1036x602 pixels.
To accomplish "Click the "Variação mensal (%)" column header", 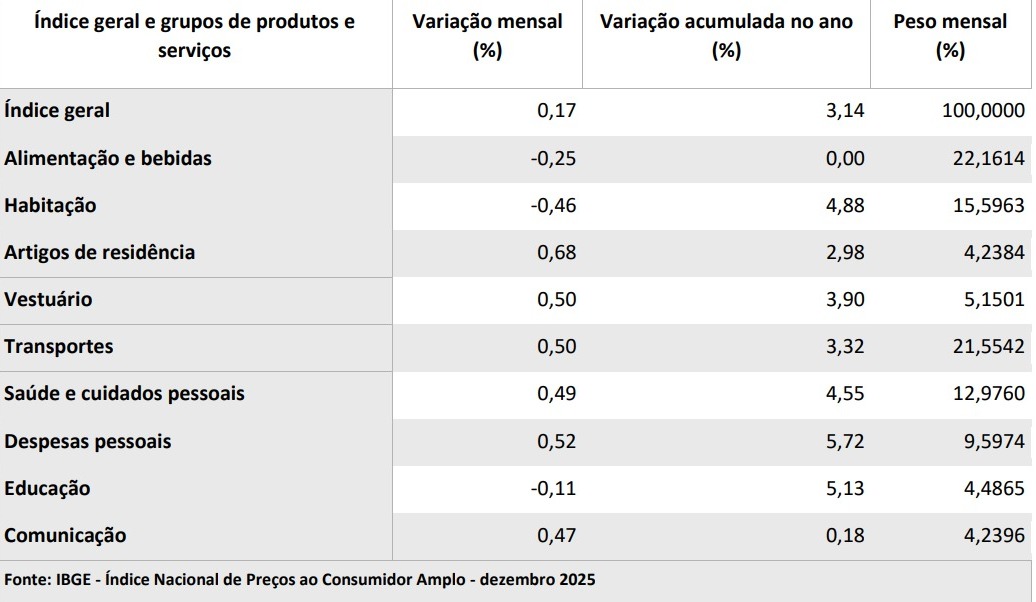I will click(487, 36).
